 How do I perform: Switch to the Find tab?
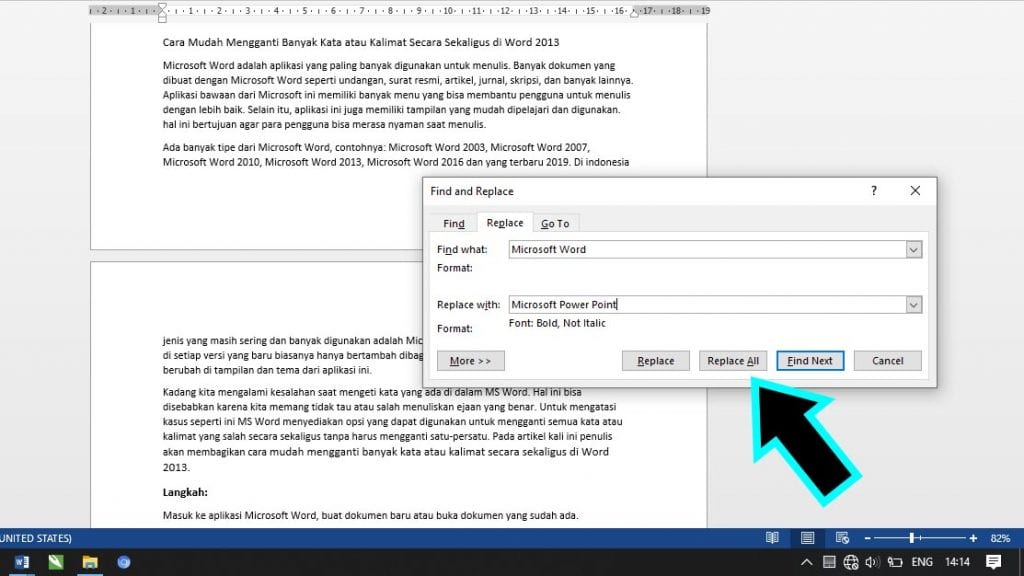(453, 223)
